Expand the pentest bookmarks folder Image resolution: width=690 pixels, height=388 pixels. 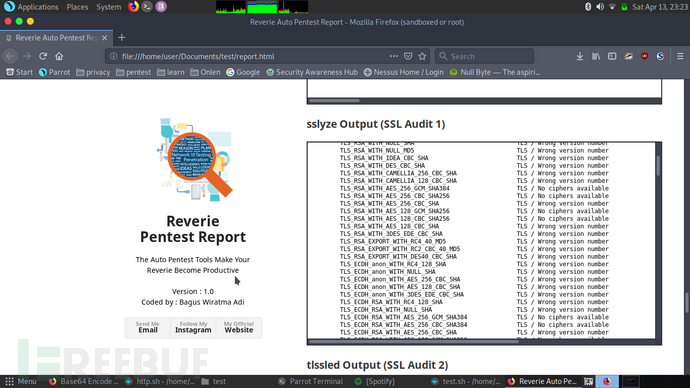pyautogui.click(x=133, y=72)
